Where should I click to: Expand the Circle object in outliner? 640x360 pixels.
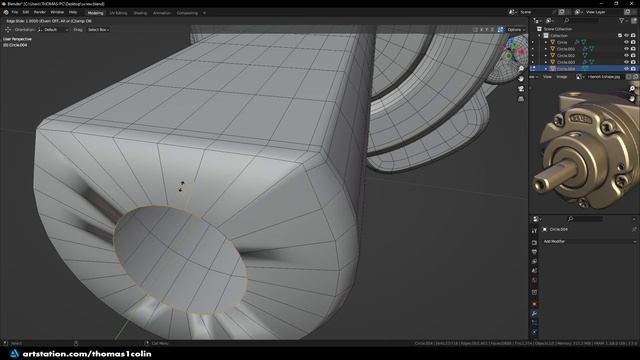click(546, 42)
